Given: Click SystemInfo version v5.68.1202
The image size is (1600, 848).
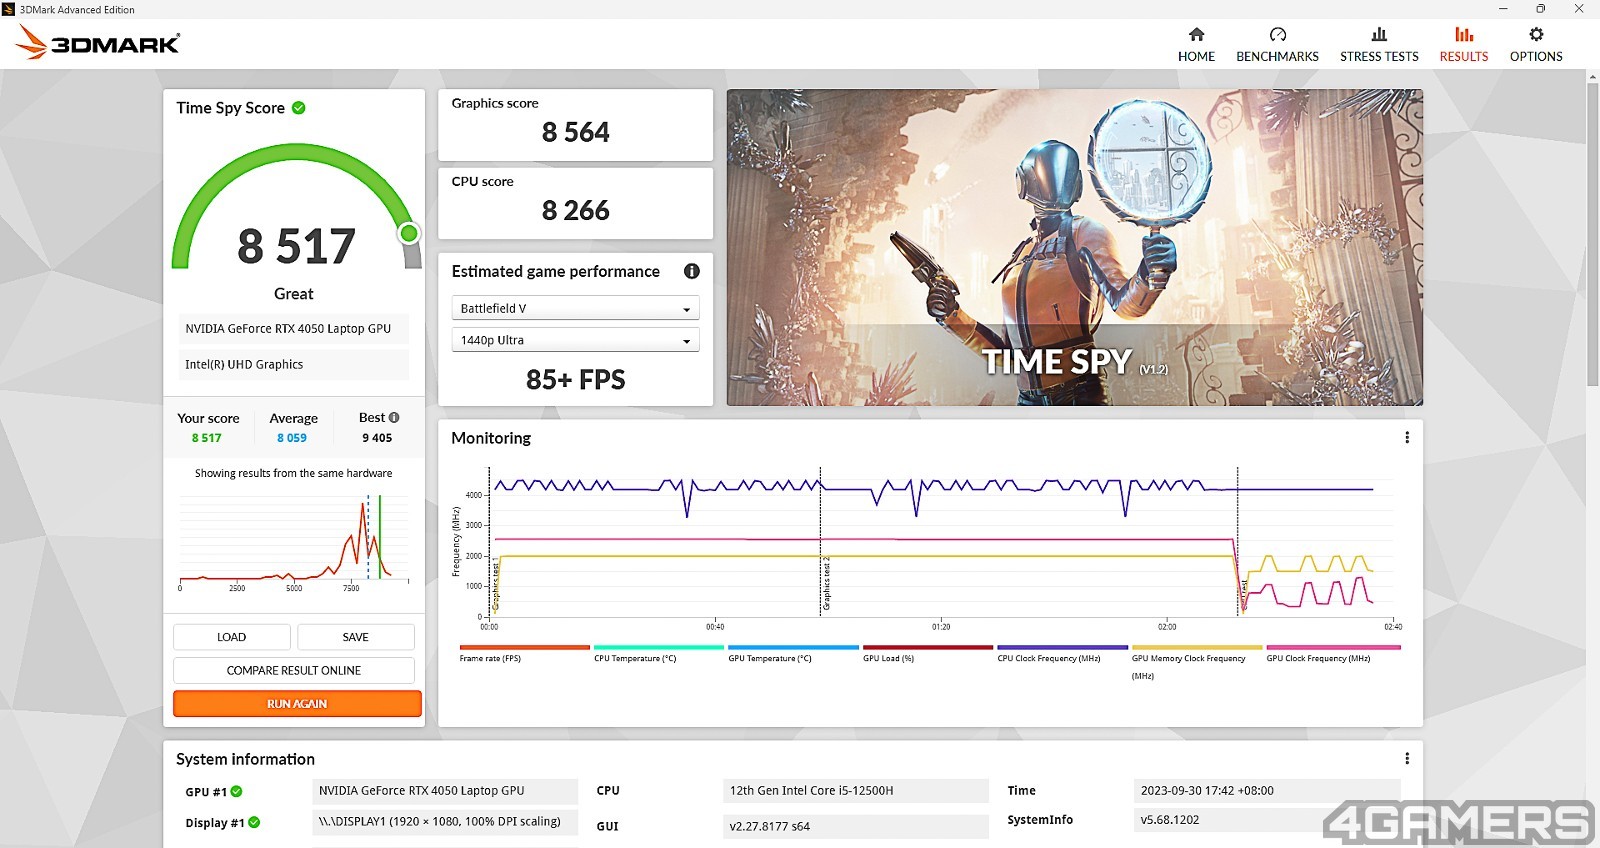Looking at the screenshot, I should pos(1267,819).
